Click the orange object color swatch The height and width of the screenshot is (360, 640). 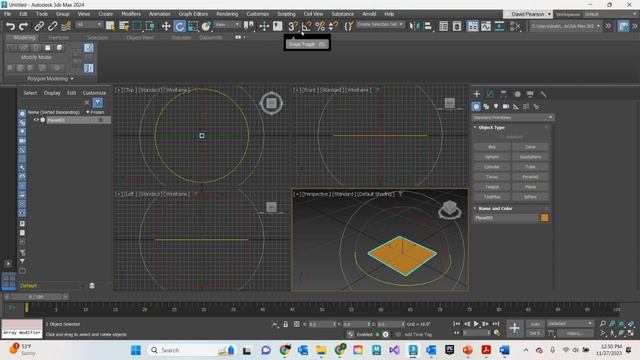point(544,218)
